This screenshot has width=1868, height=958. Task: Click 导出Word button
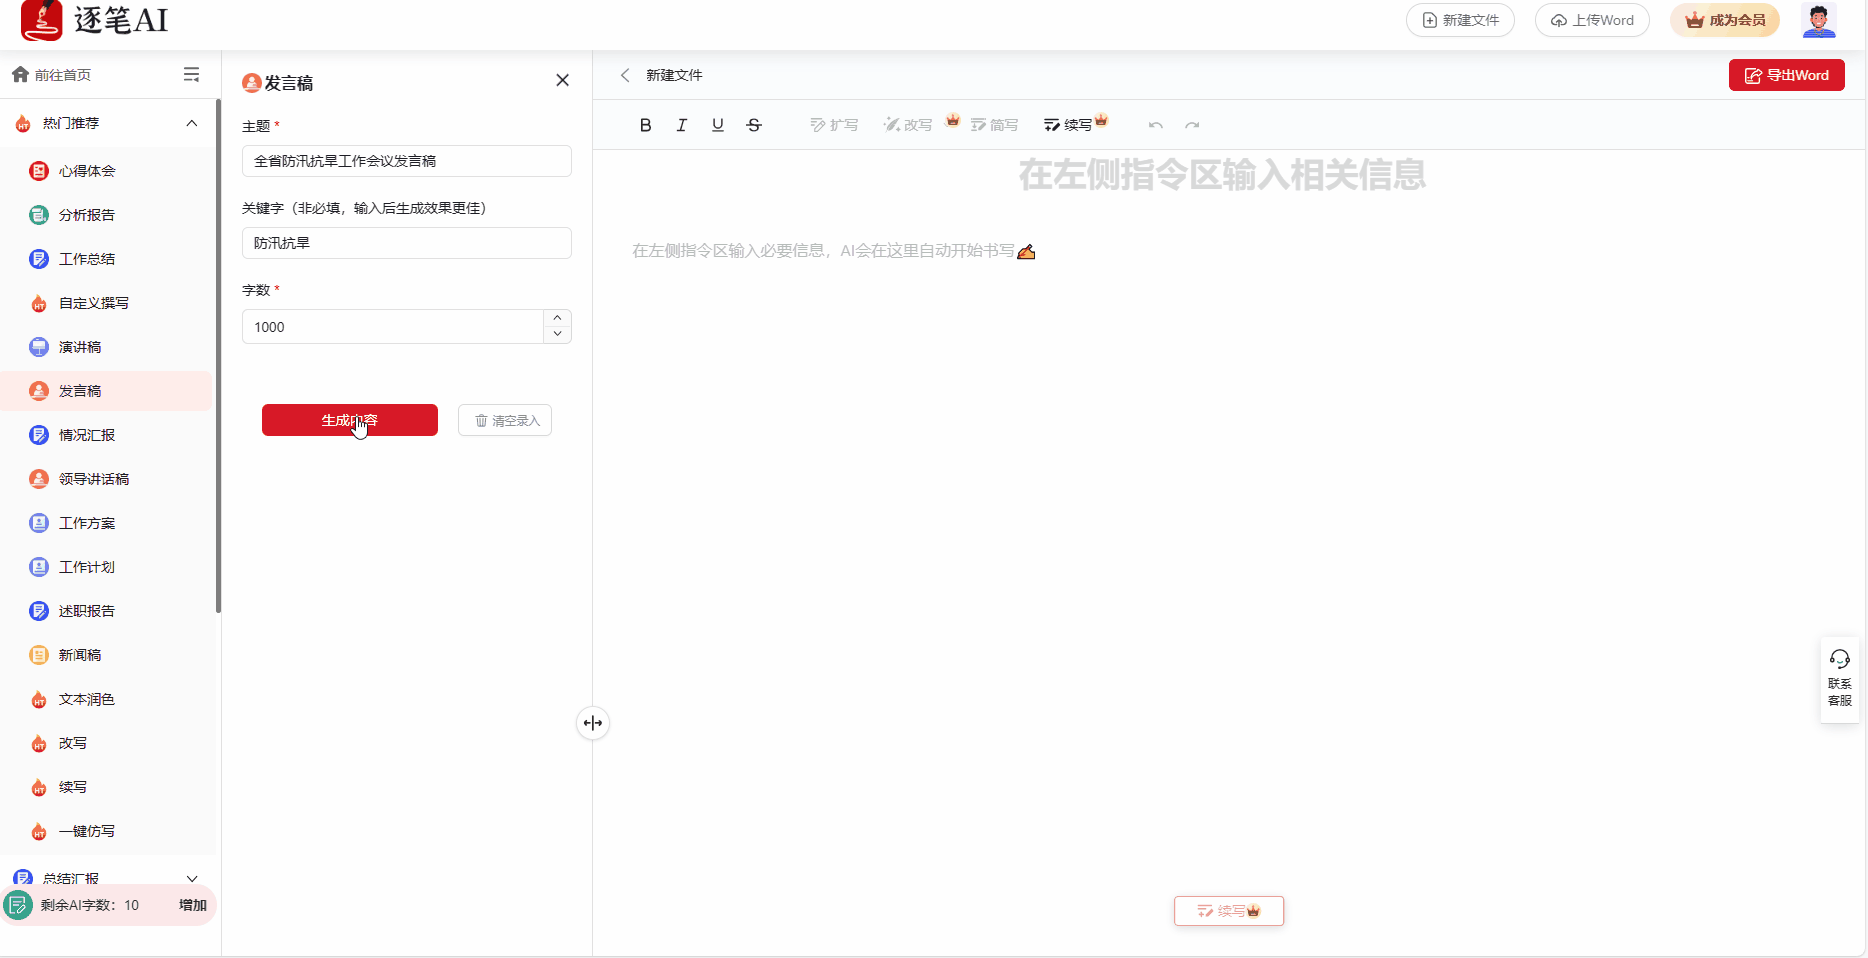click(x=1787, y=75)
